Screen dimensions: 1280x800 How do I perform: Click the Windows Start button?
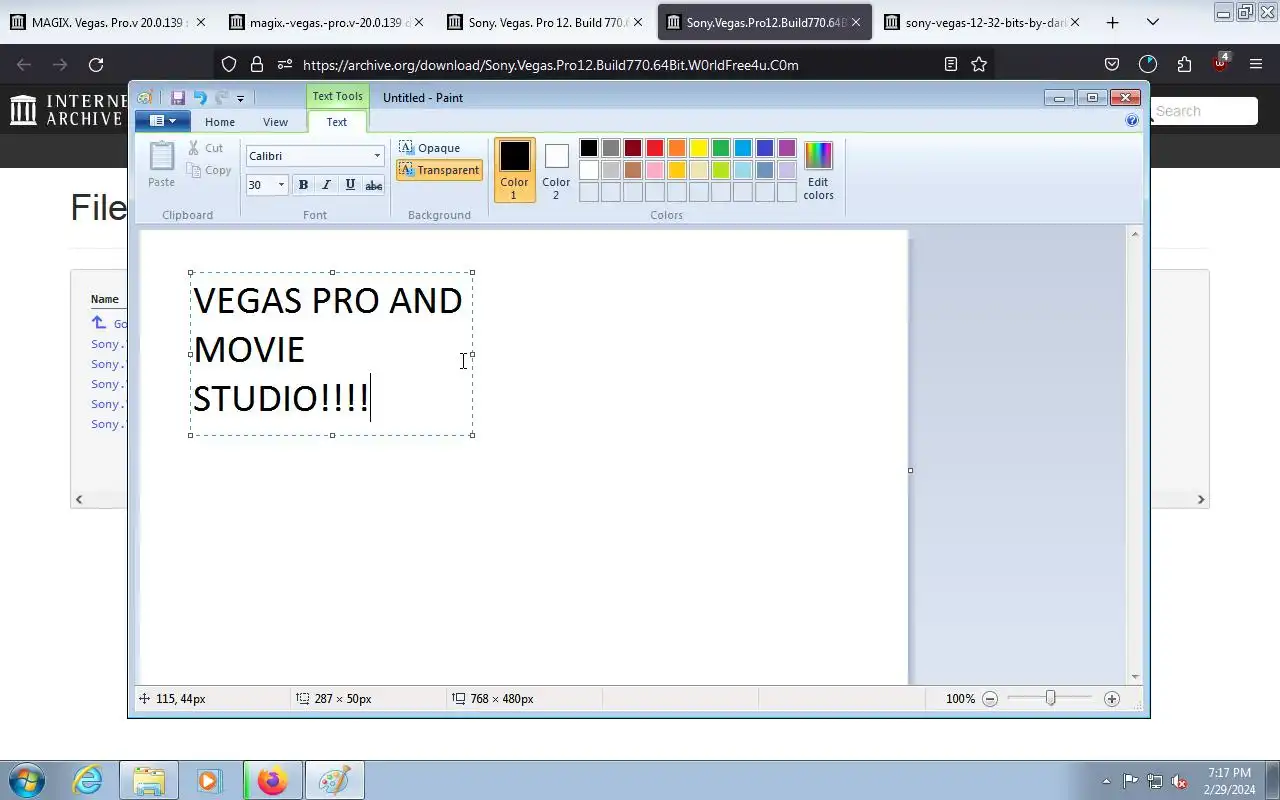point(25,780)
